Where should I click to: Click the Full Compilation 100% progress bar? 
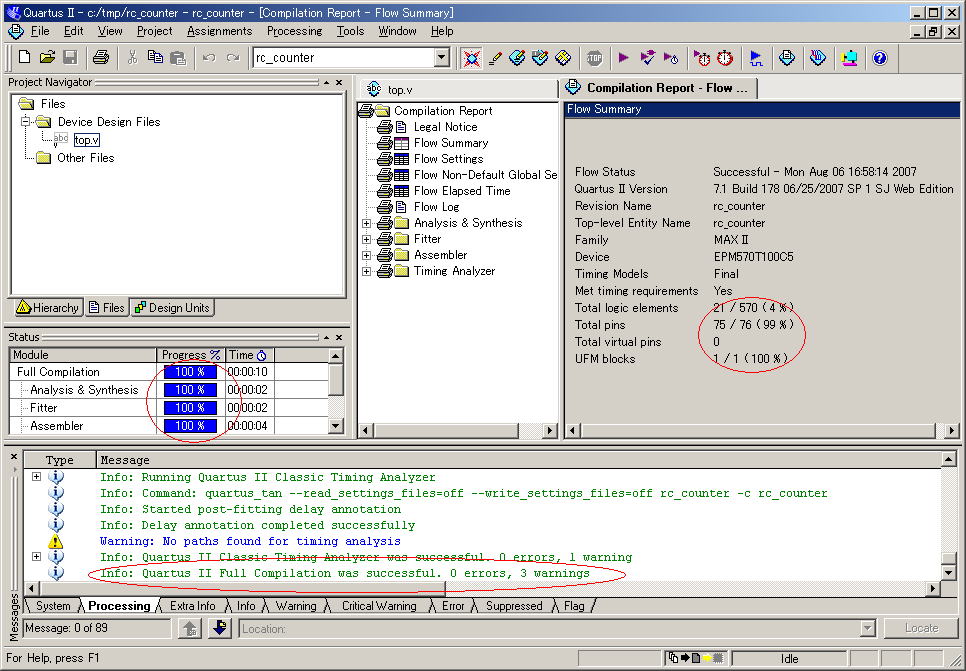coord(190,372)
